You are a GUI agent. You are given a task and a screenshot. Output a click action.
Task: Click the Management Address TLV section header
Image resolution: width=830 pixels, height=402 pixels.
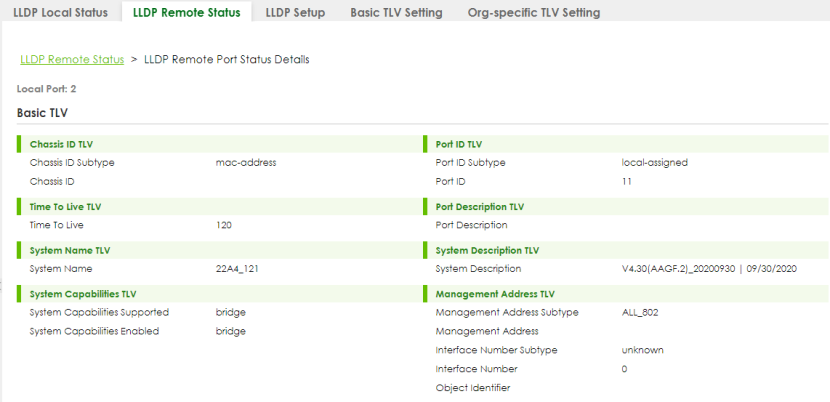pos(494,294)
